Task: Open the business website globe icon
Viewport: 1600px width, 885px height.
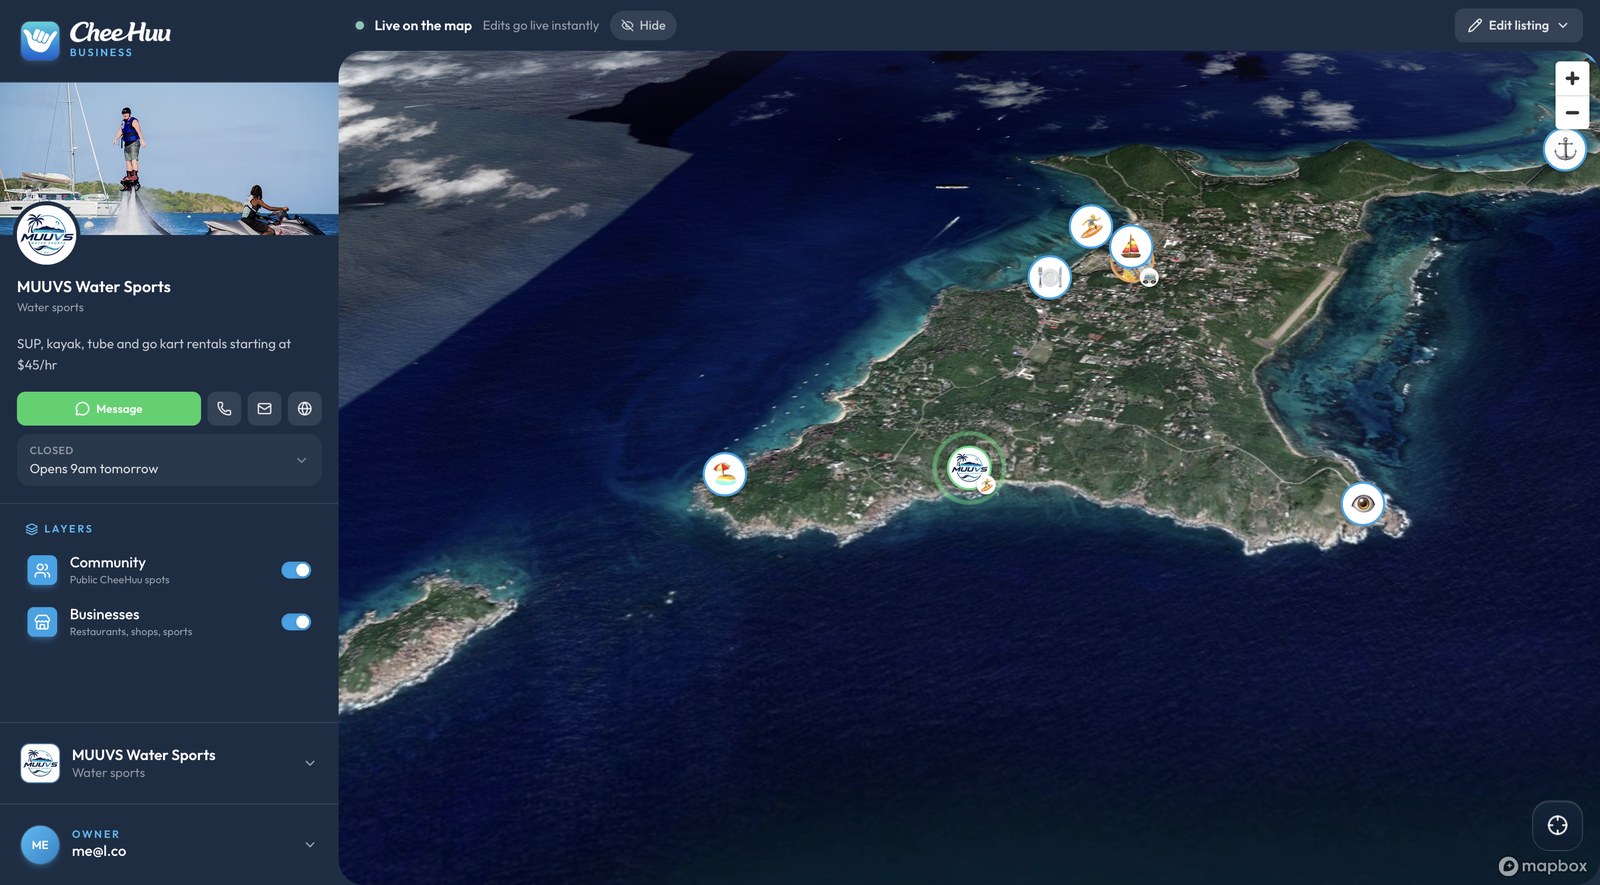Action: pyautogui.click(x=305, y=409)
